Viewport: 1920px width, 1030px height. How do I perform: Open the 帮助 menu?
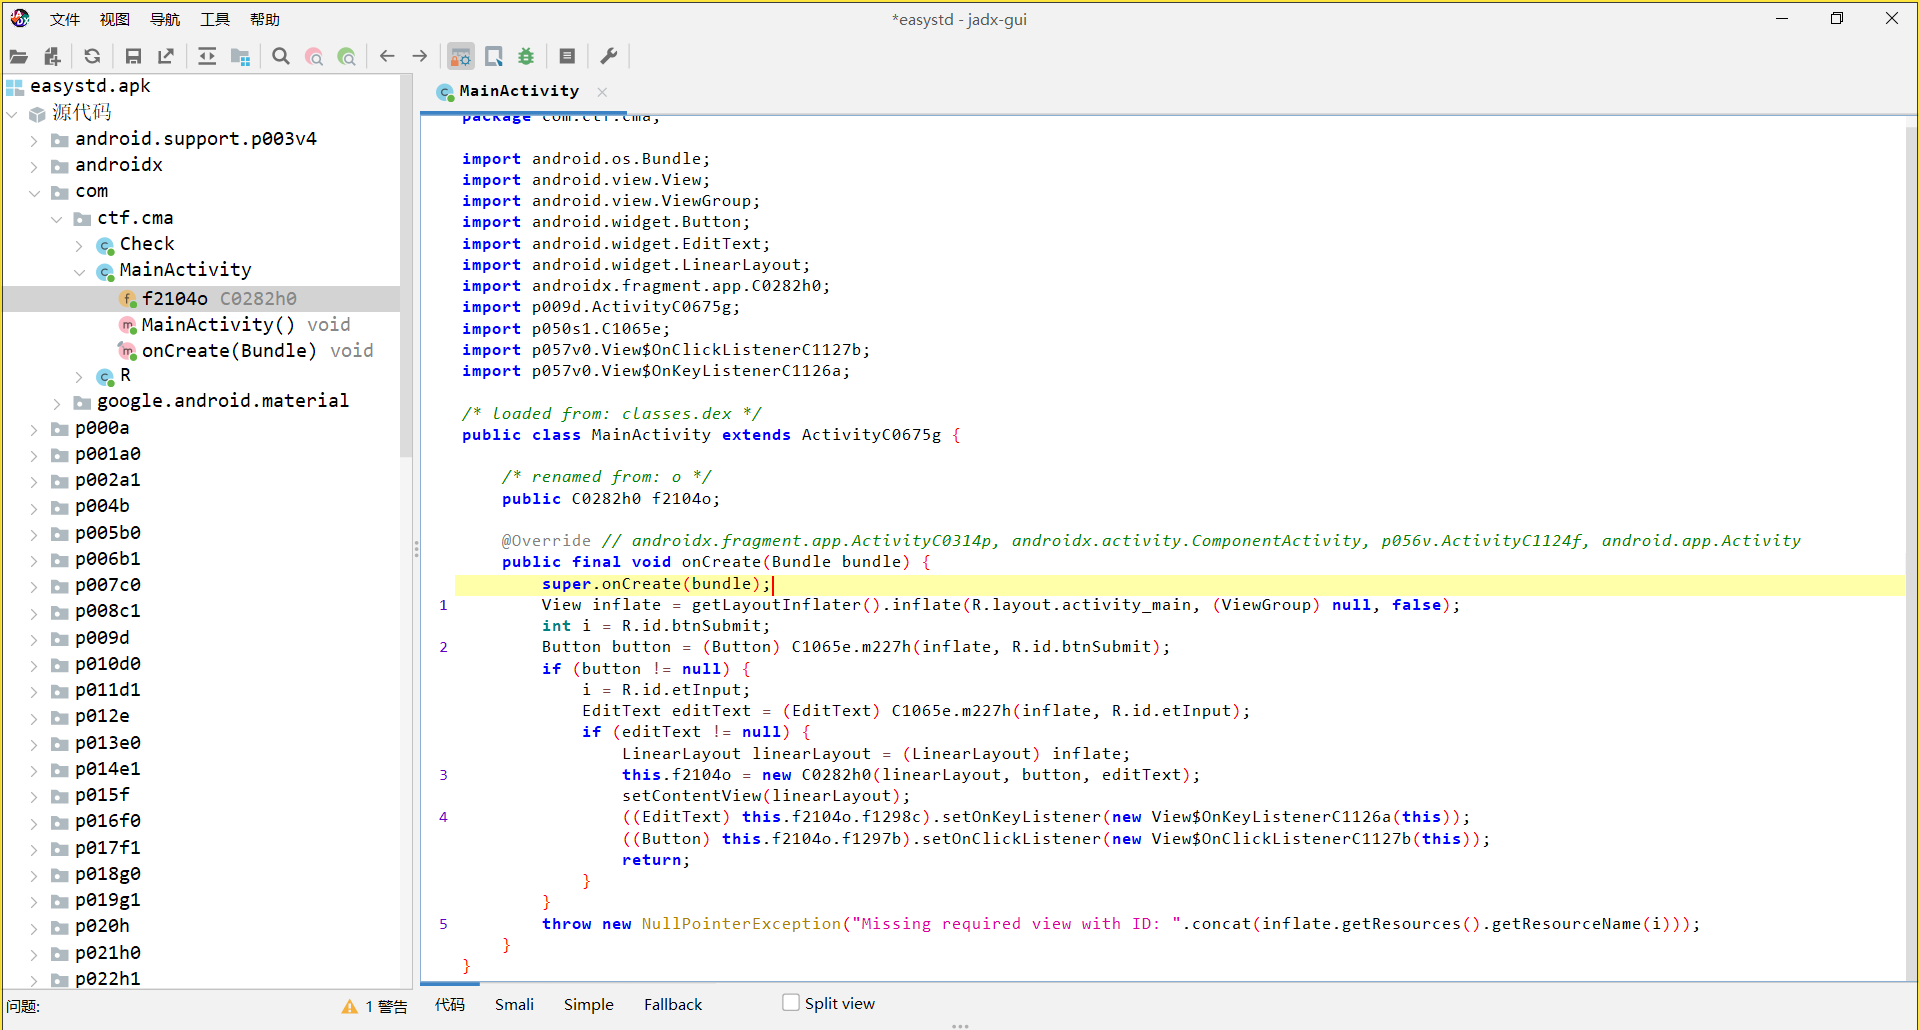(x=265, y=19)
